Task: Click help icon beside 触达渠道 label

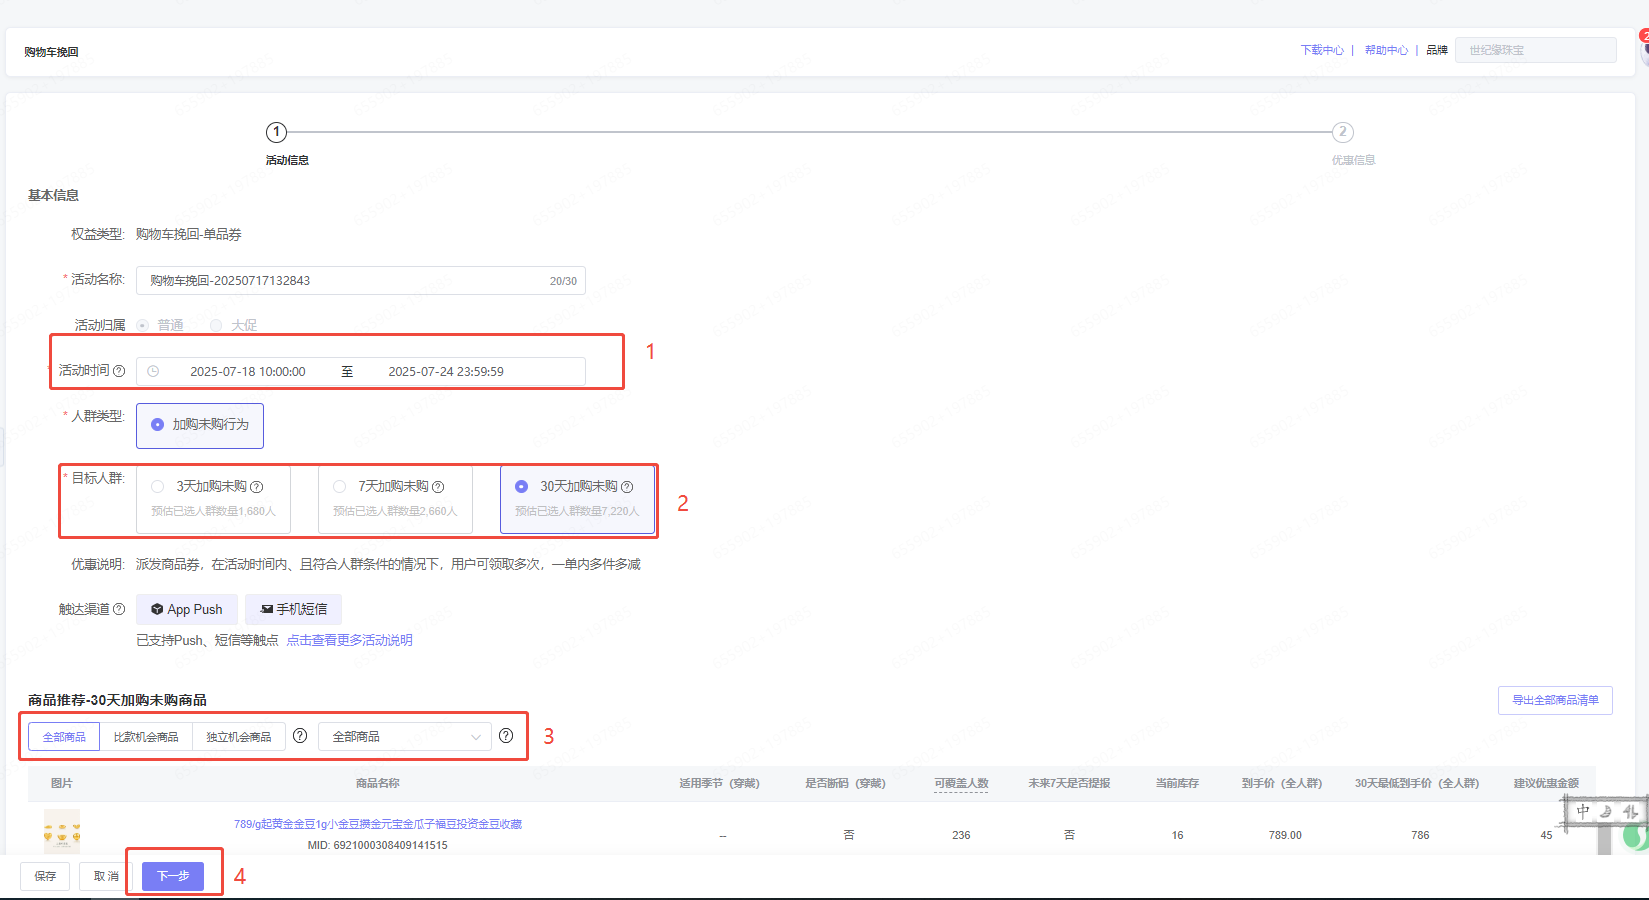Action: pos(119,609)
